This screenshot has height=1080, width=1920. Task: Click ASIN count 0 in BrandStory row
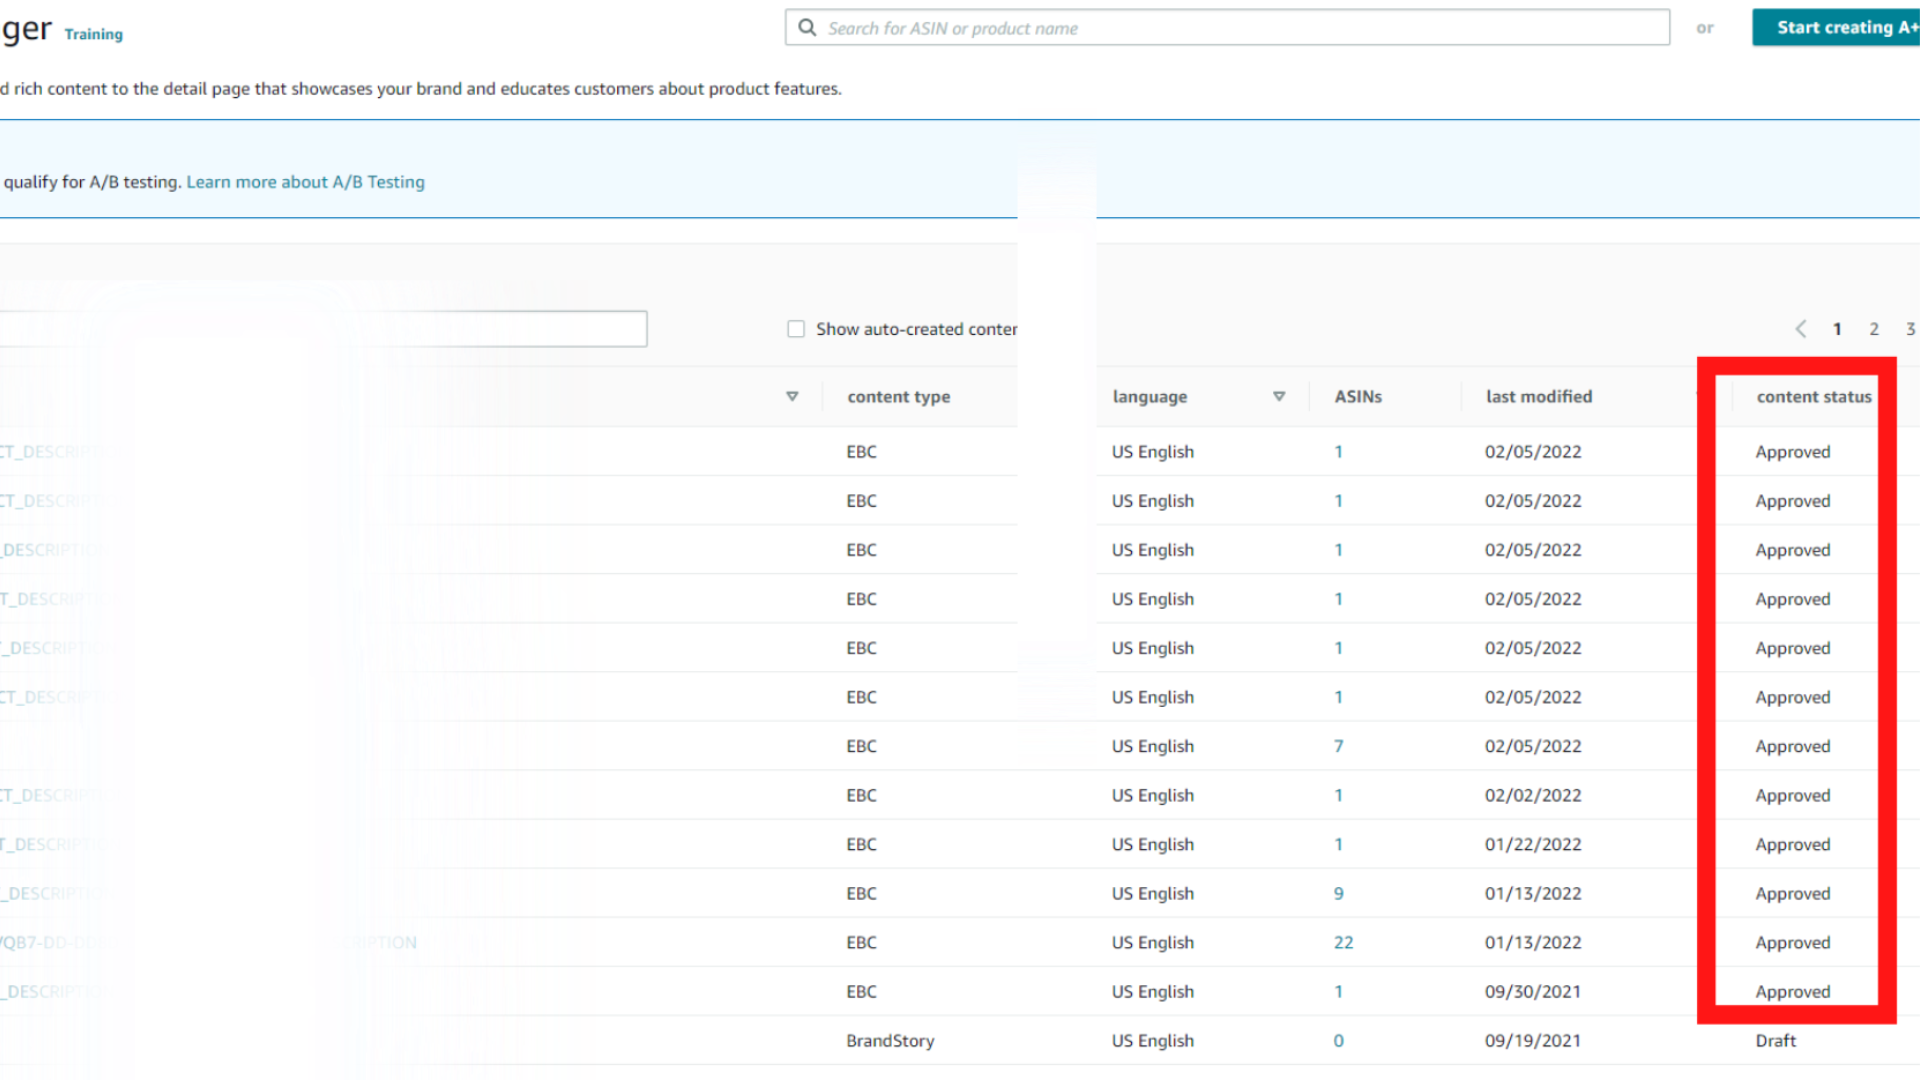[1338, 1041]
